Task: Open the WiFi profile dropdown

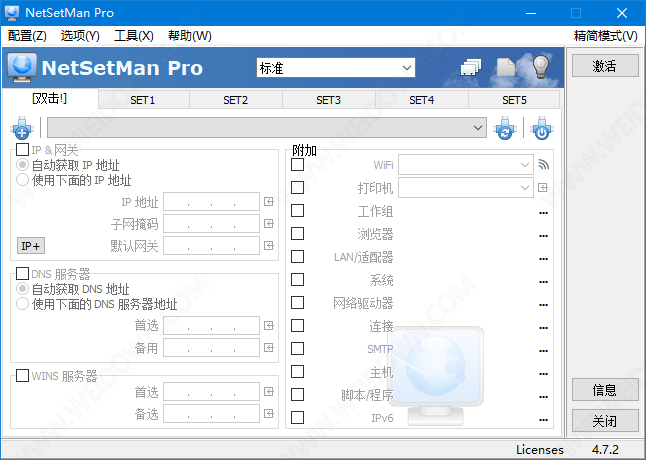Action: coord(466,165)
